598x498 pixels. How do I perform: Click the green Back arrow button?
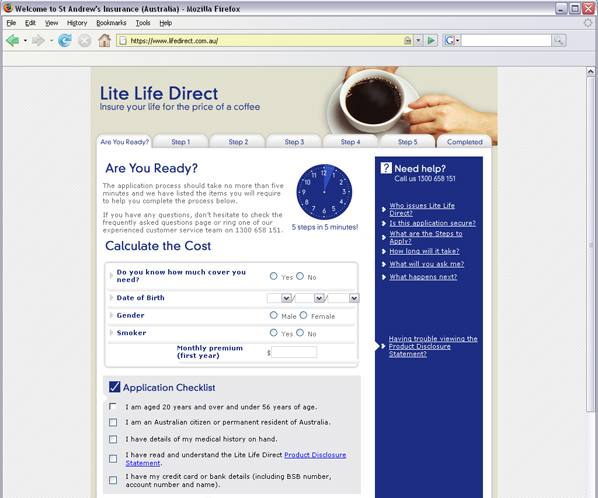click(13, 40)
